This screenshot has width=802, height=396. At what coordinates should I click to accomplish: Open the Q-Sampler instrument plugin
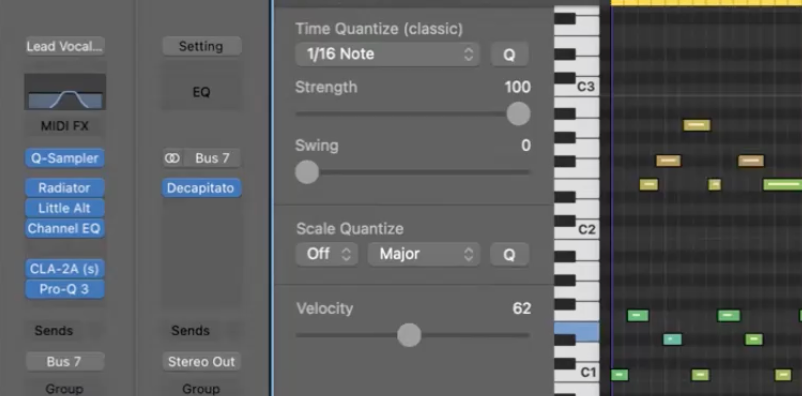click(x=65, y=158)
